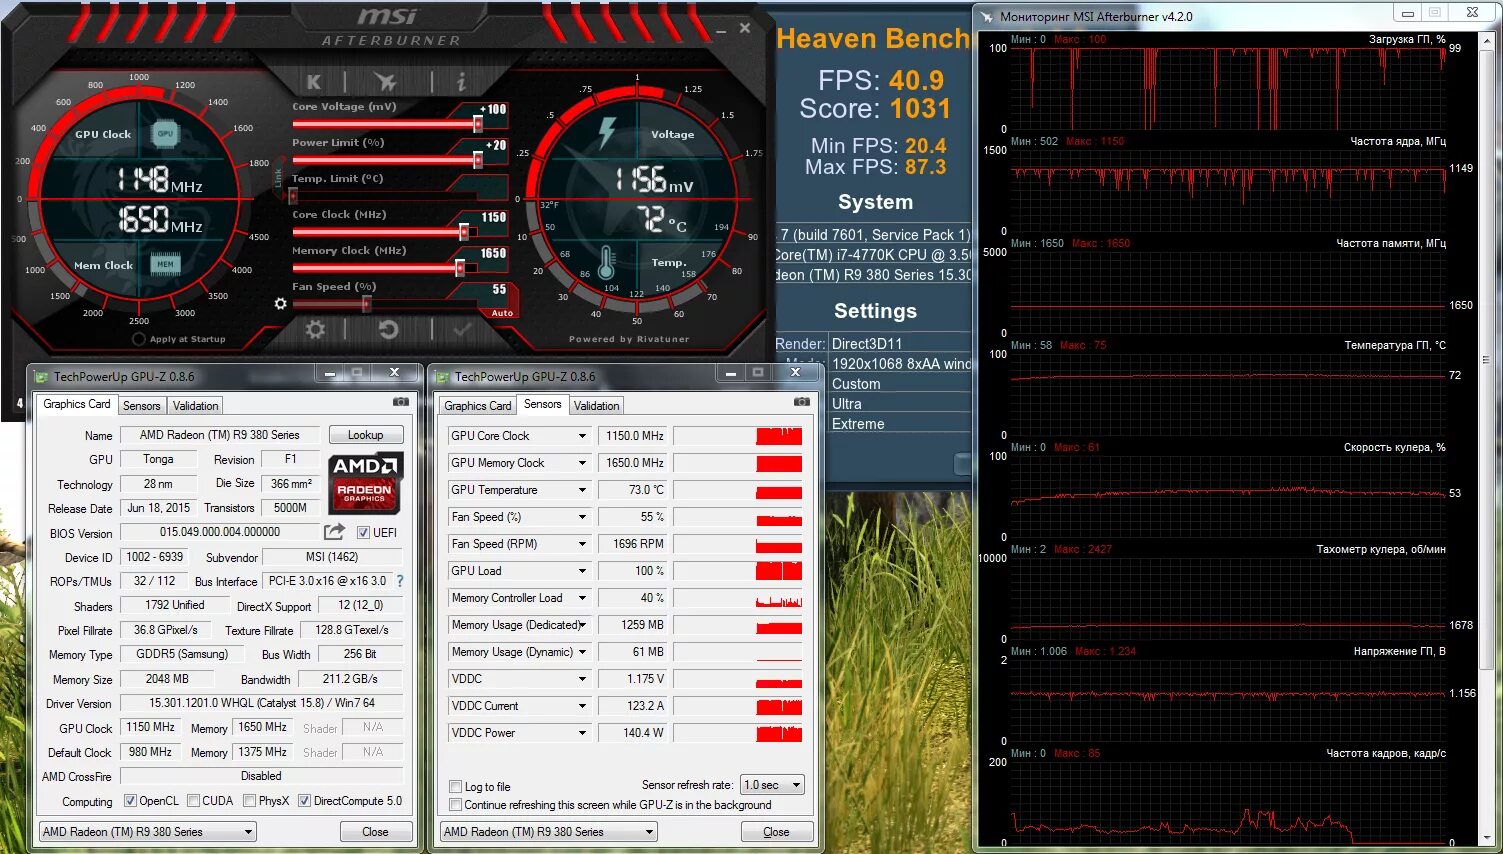1503x854 pixels.
Task: Toggle the DirectCompute 5.0 checkbox
Action: [x=304, y=801]
